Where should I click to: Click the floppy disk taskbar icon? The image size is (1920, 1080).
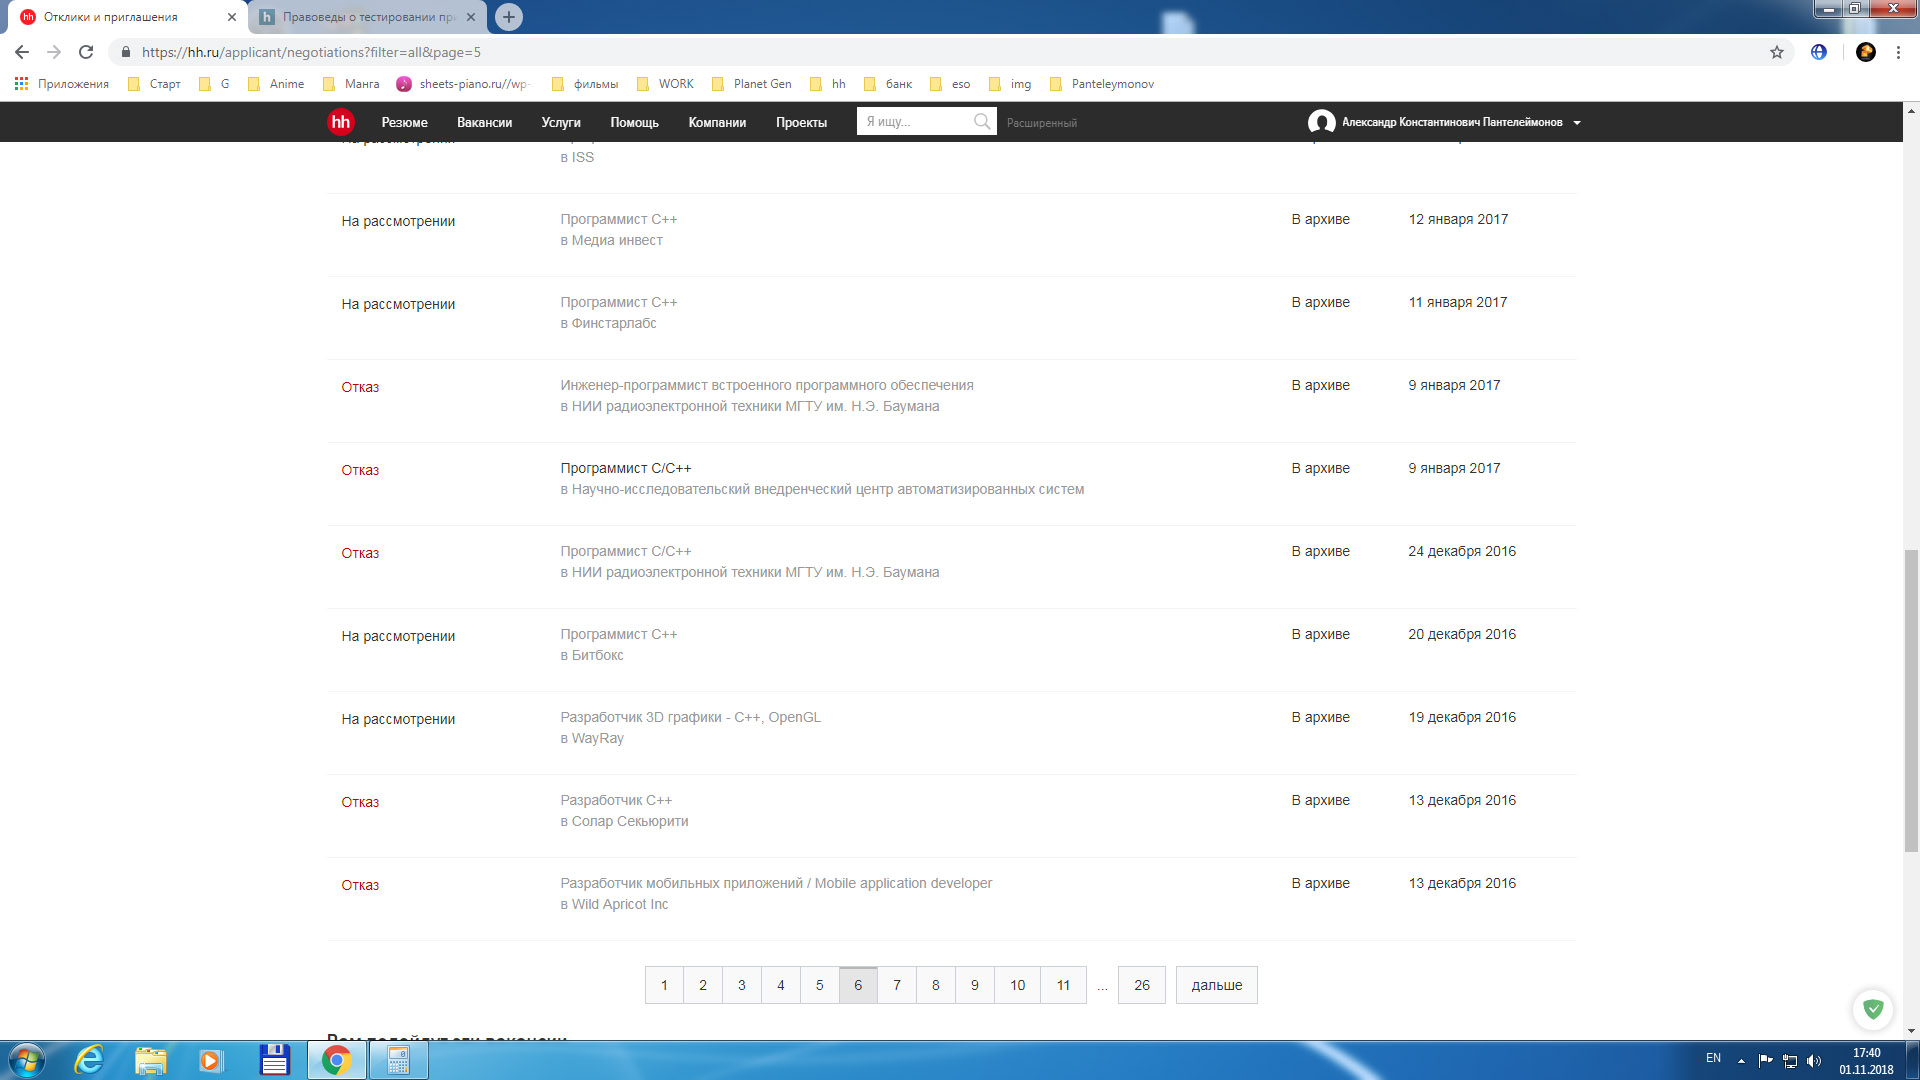coord(274,1060)
